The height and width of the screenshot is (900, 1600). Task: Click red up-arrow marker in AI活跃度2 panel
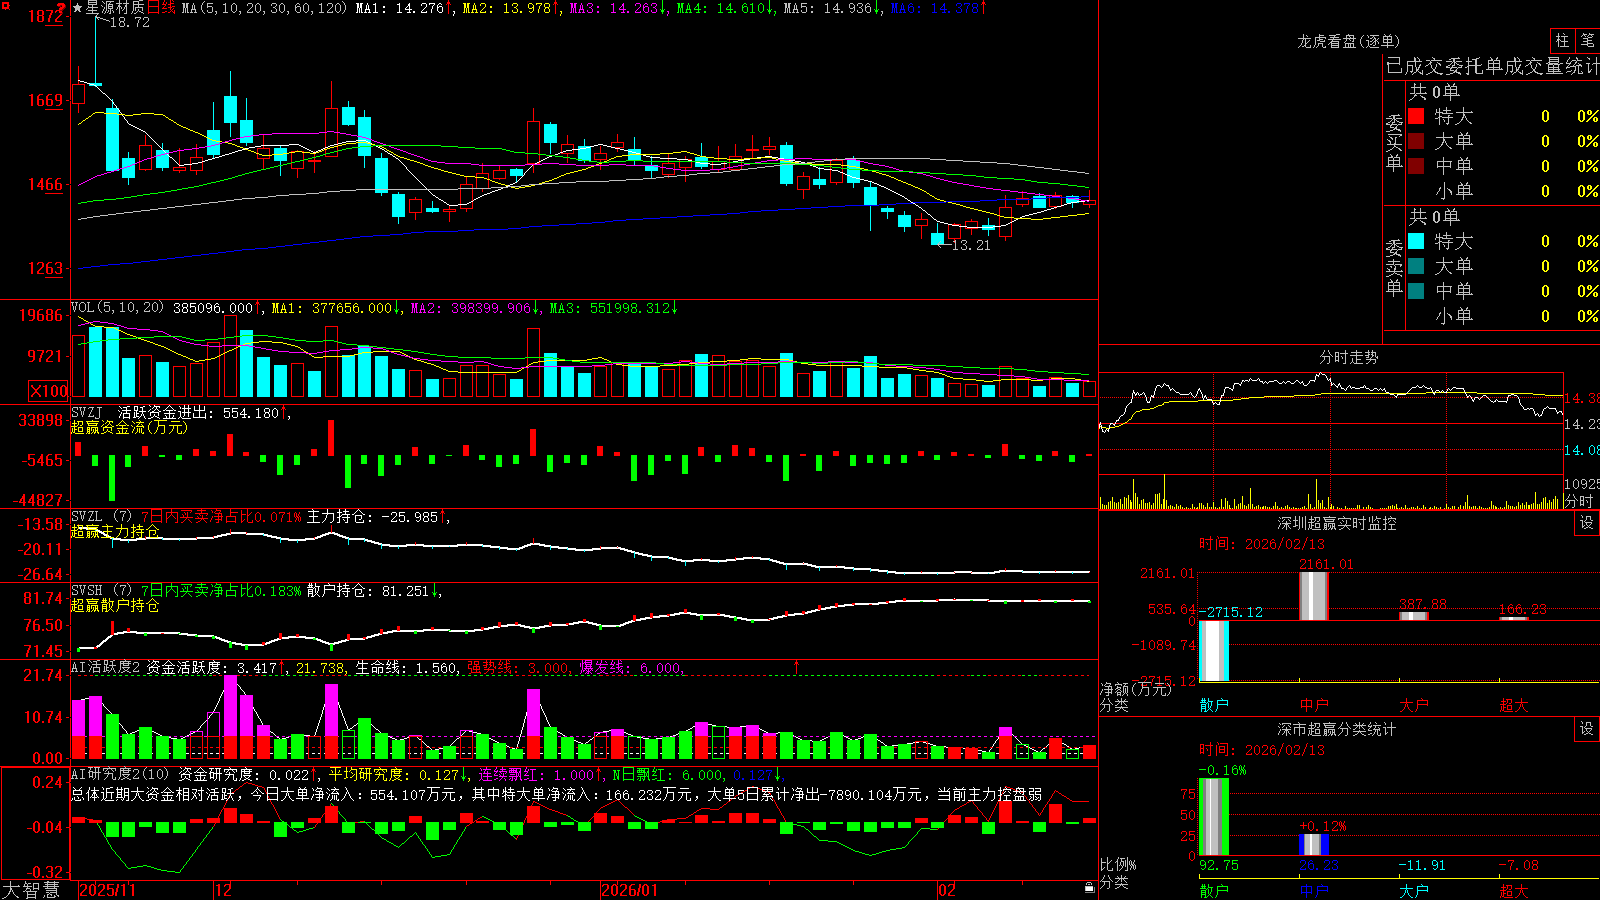click(x=797, y=666)
